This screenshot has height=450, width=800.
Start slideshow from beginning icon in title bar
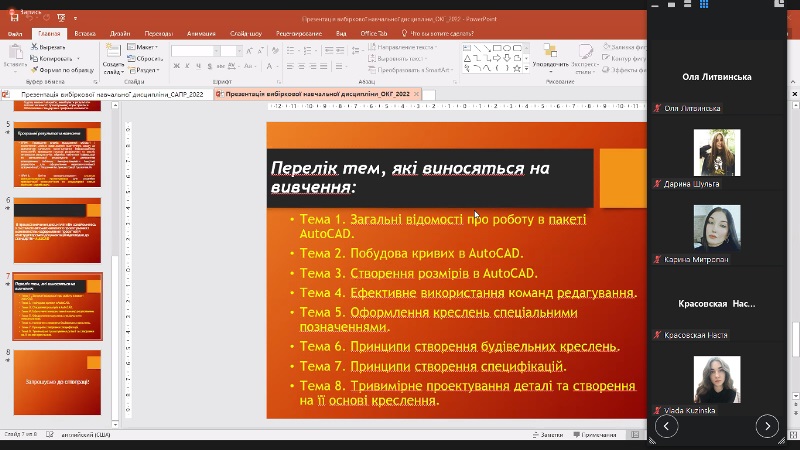(x=61, y=18)
